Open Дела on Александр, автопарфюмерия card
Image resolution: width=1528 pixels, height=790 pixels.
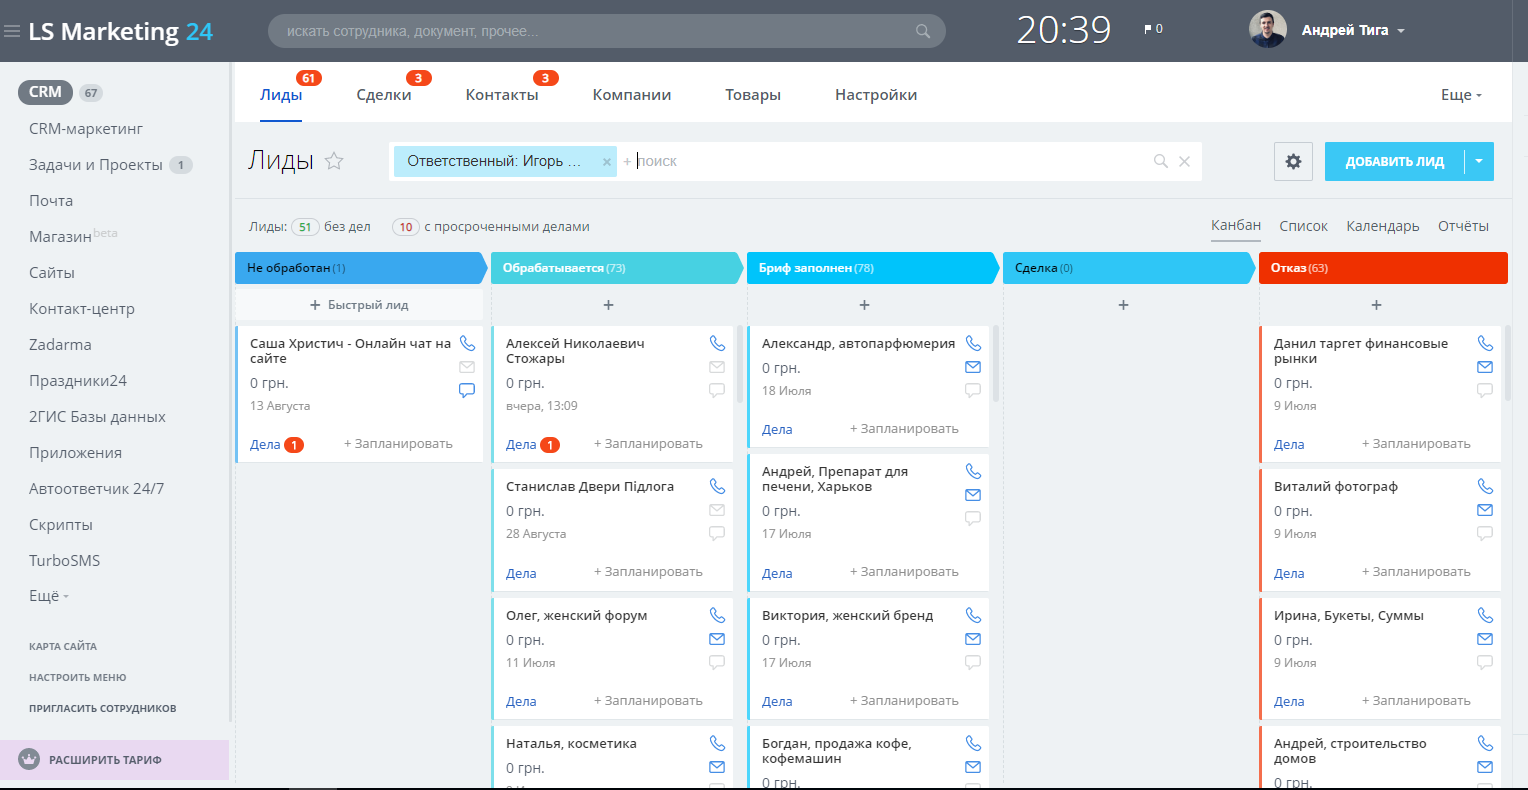tap(777, 430)
